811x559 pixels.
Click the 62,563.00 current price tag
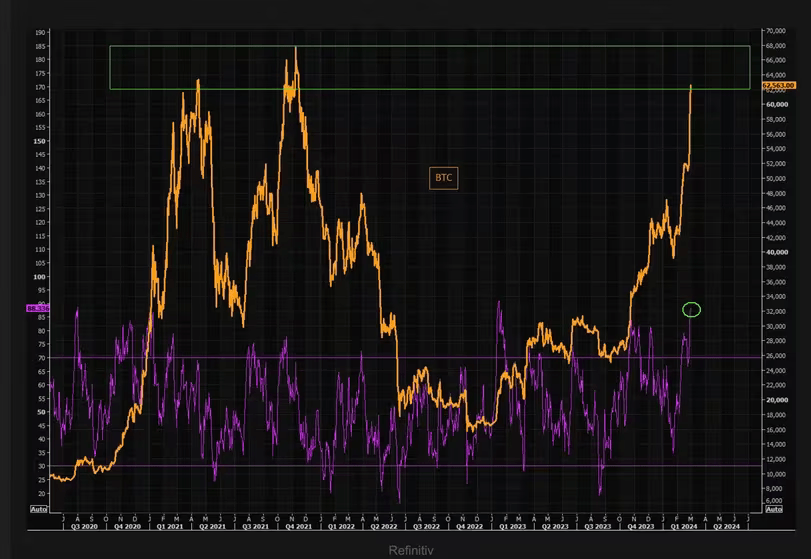tap(778, 85)
